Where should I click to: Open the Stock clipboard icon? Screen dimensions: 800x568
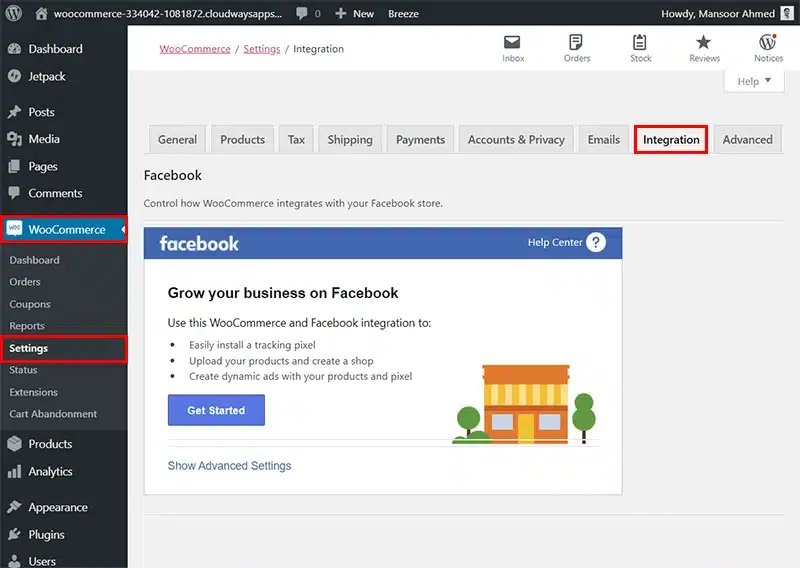point(640,42)
